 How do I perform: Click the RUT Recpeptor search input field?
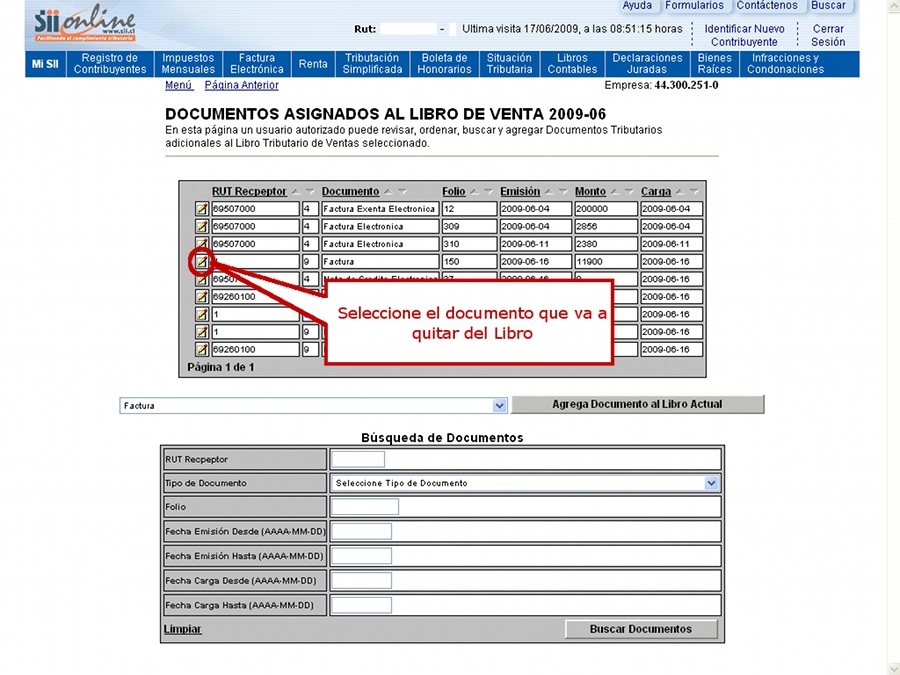[357, 459]
